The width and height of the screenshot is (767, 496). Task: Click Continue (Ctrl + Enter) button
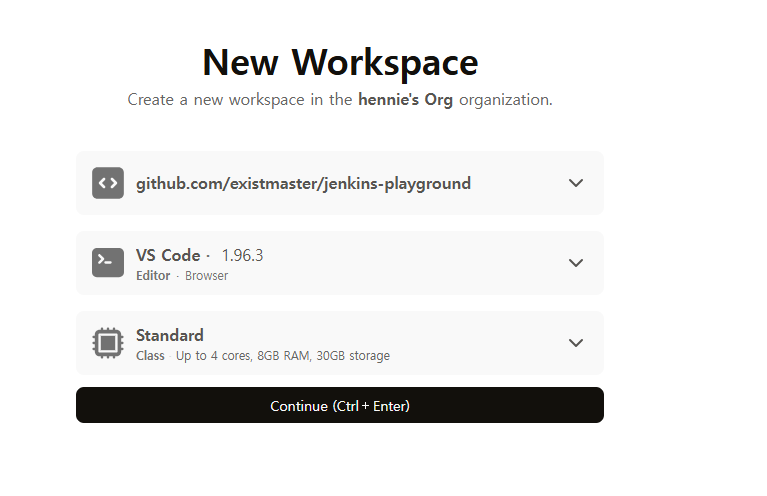340,405
